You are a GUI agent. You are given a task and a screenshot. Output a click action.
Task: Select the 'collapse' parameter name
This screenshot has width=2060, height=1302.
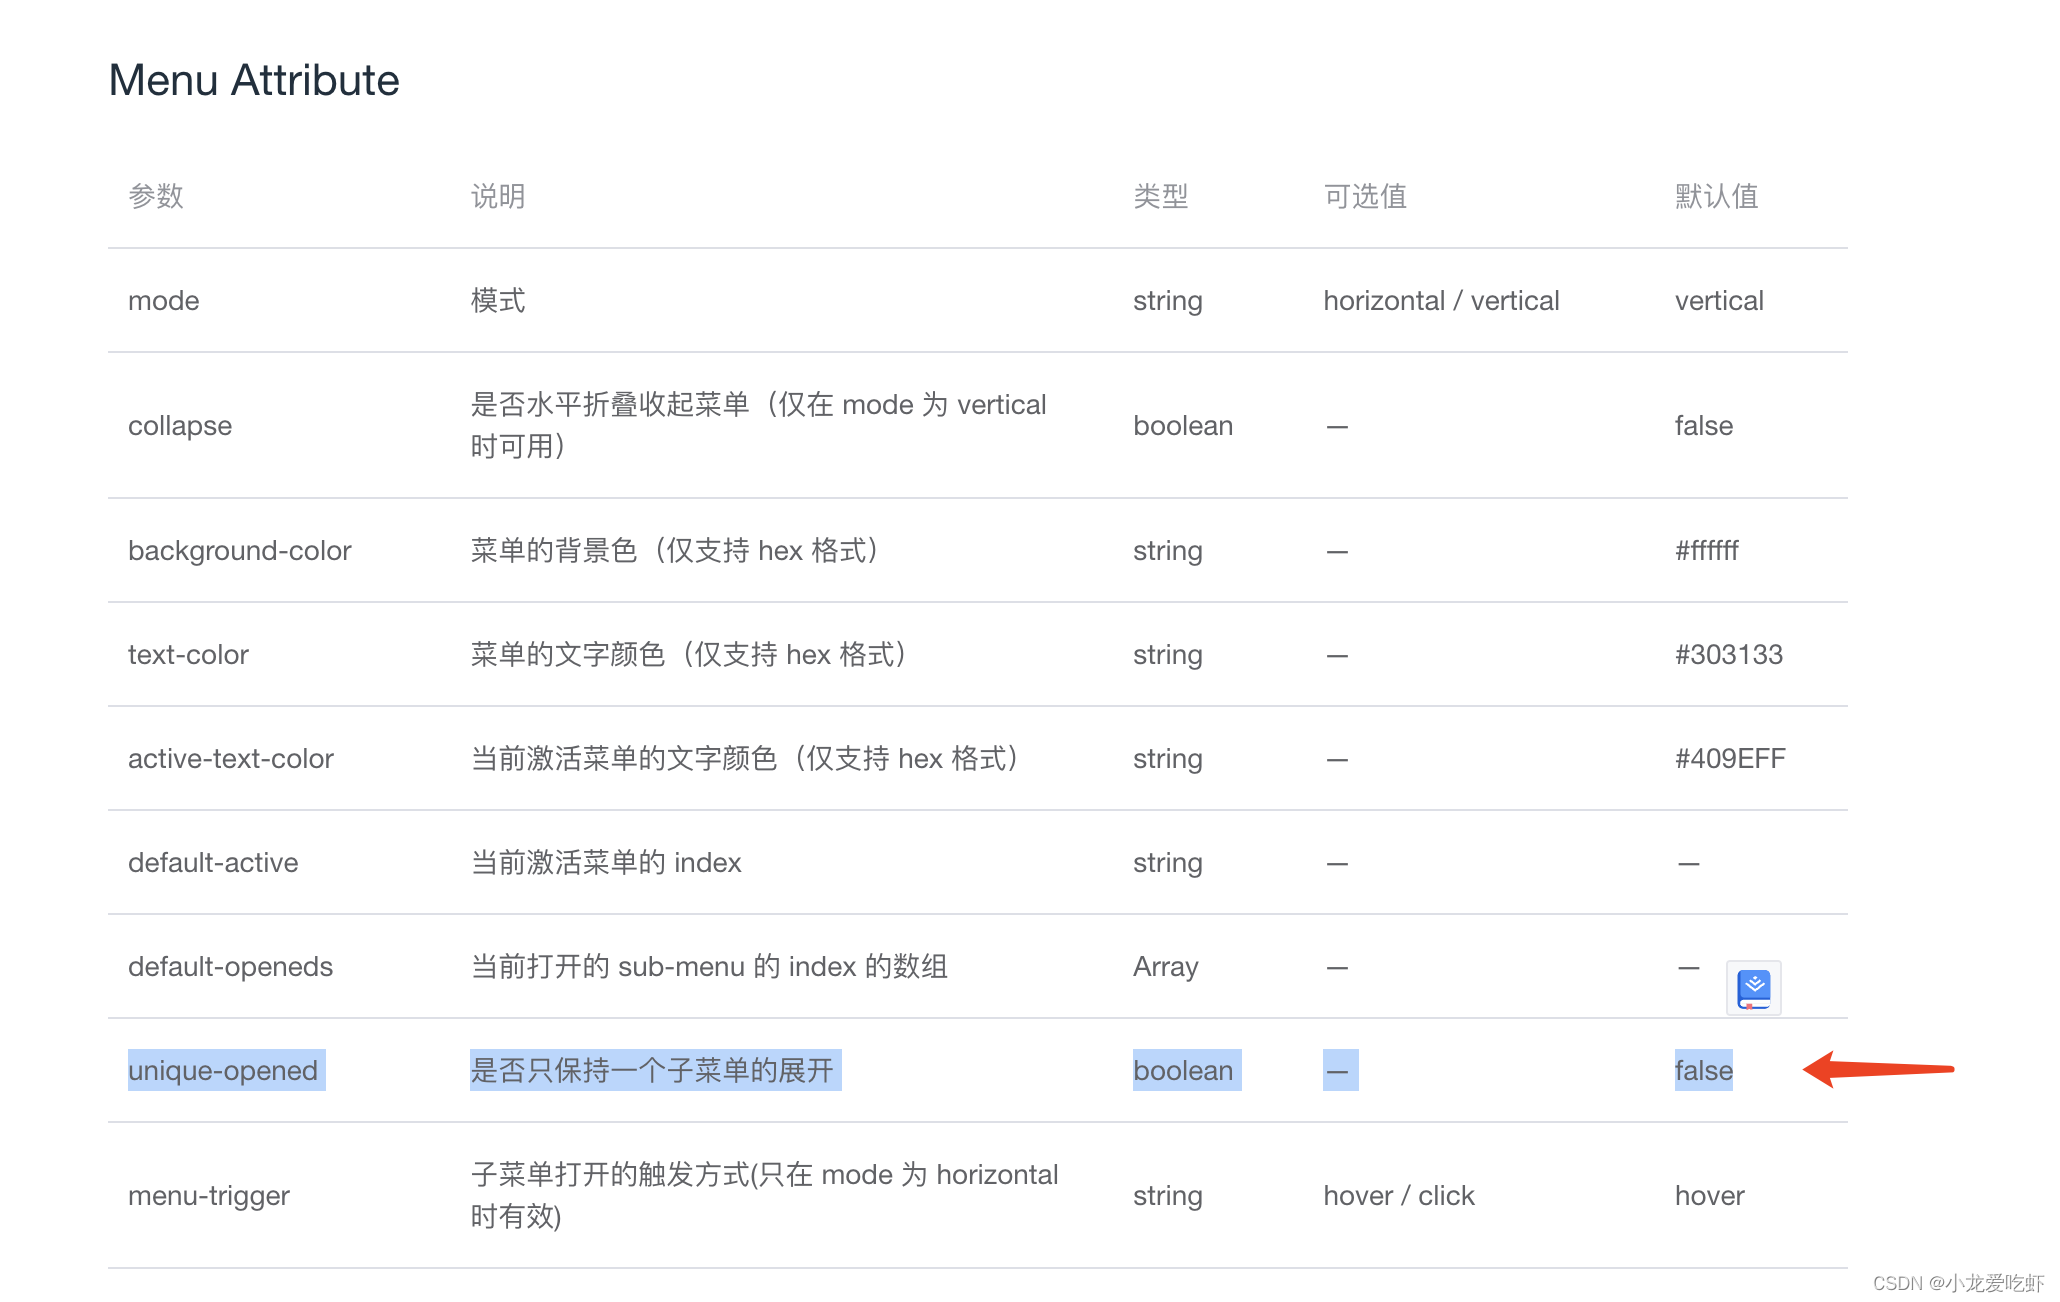pos(180,426)
